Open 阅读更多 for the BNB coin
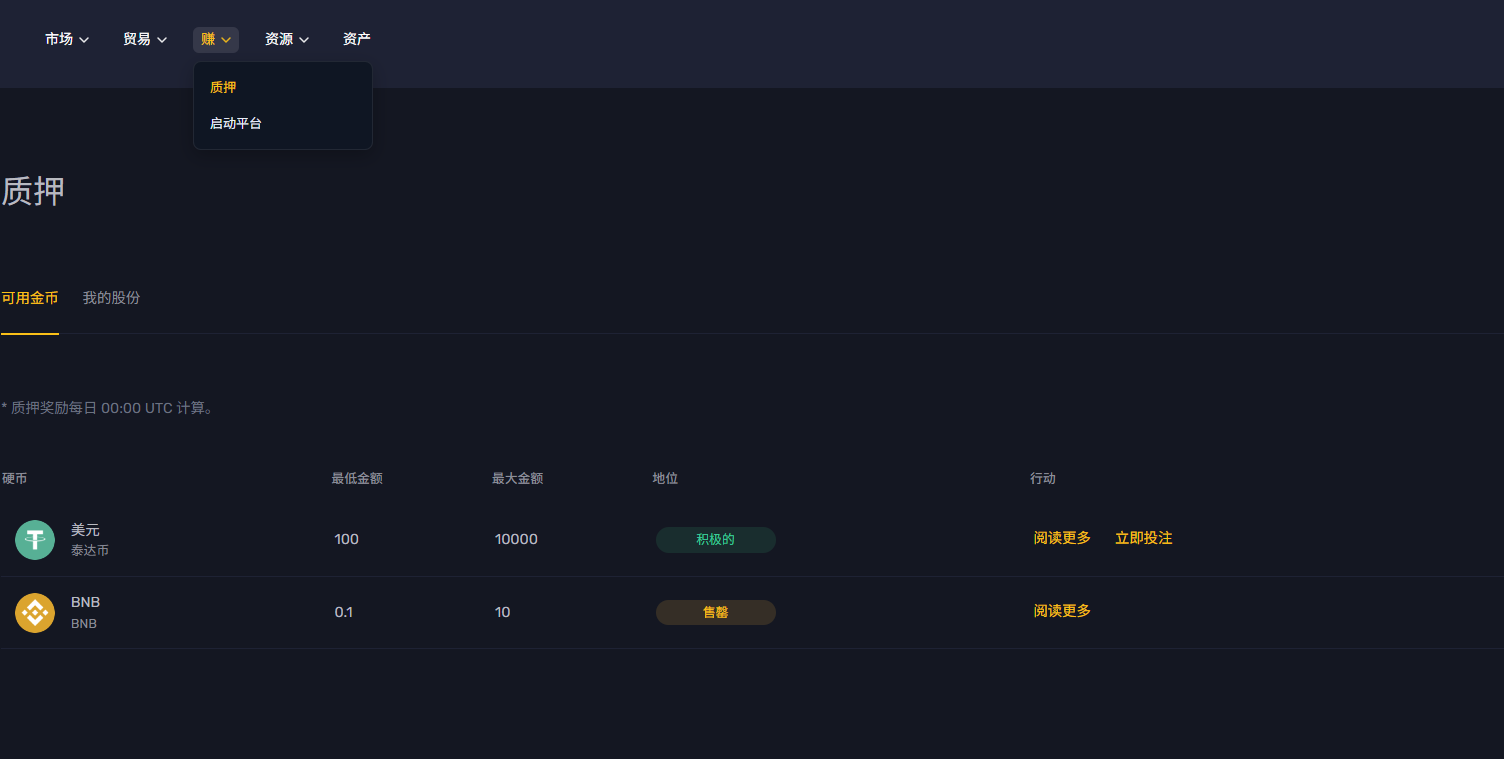 coord(1061,610)
